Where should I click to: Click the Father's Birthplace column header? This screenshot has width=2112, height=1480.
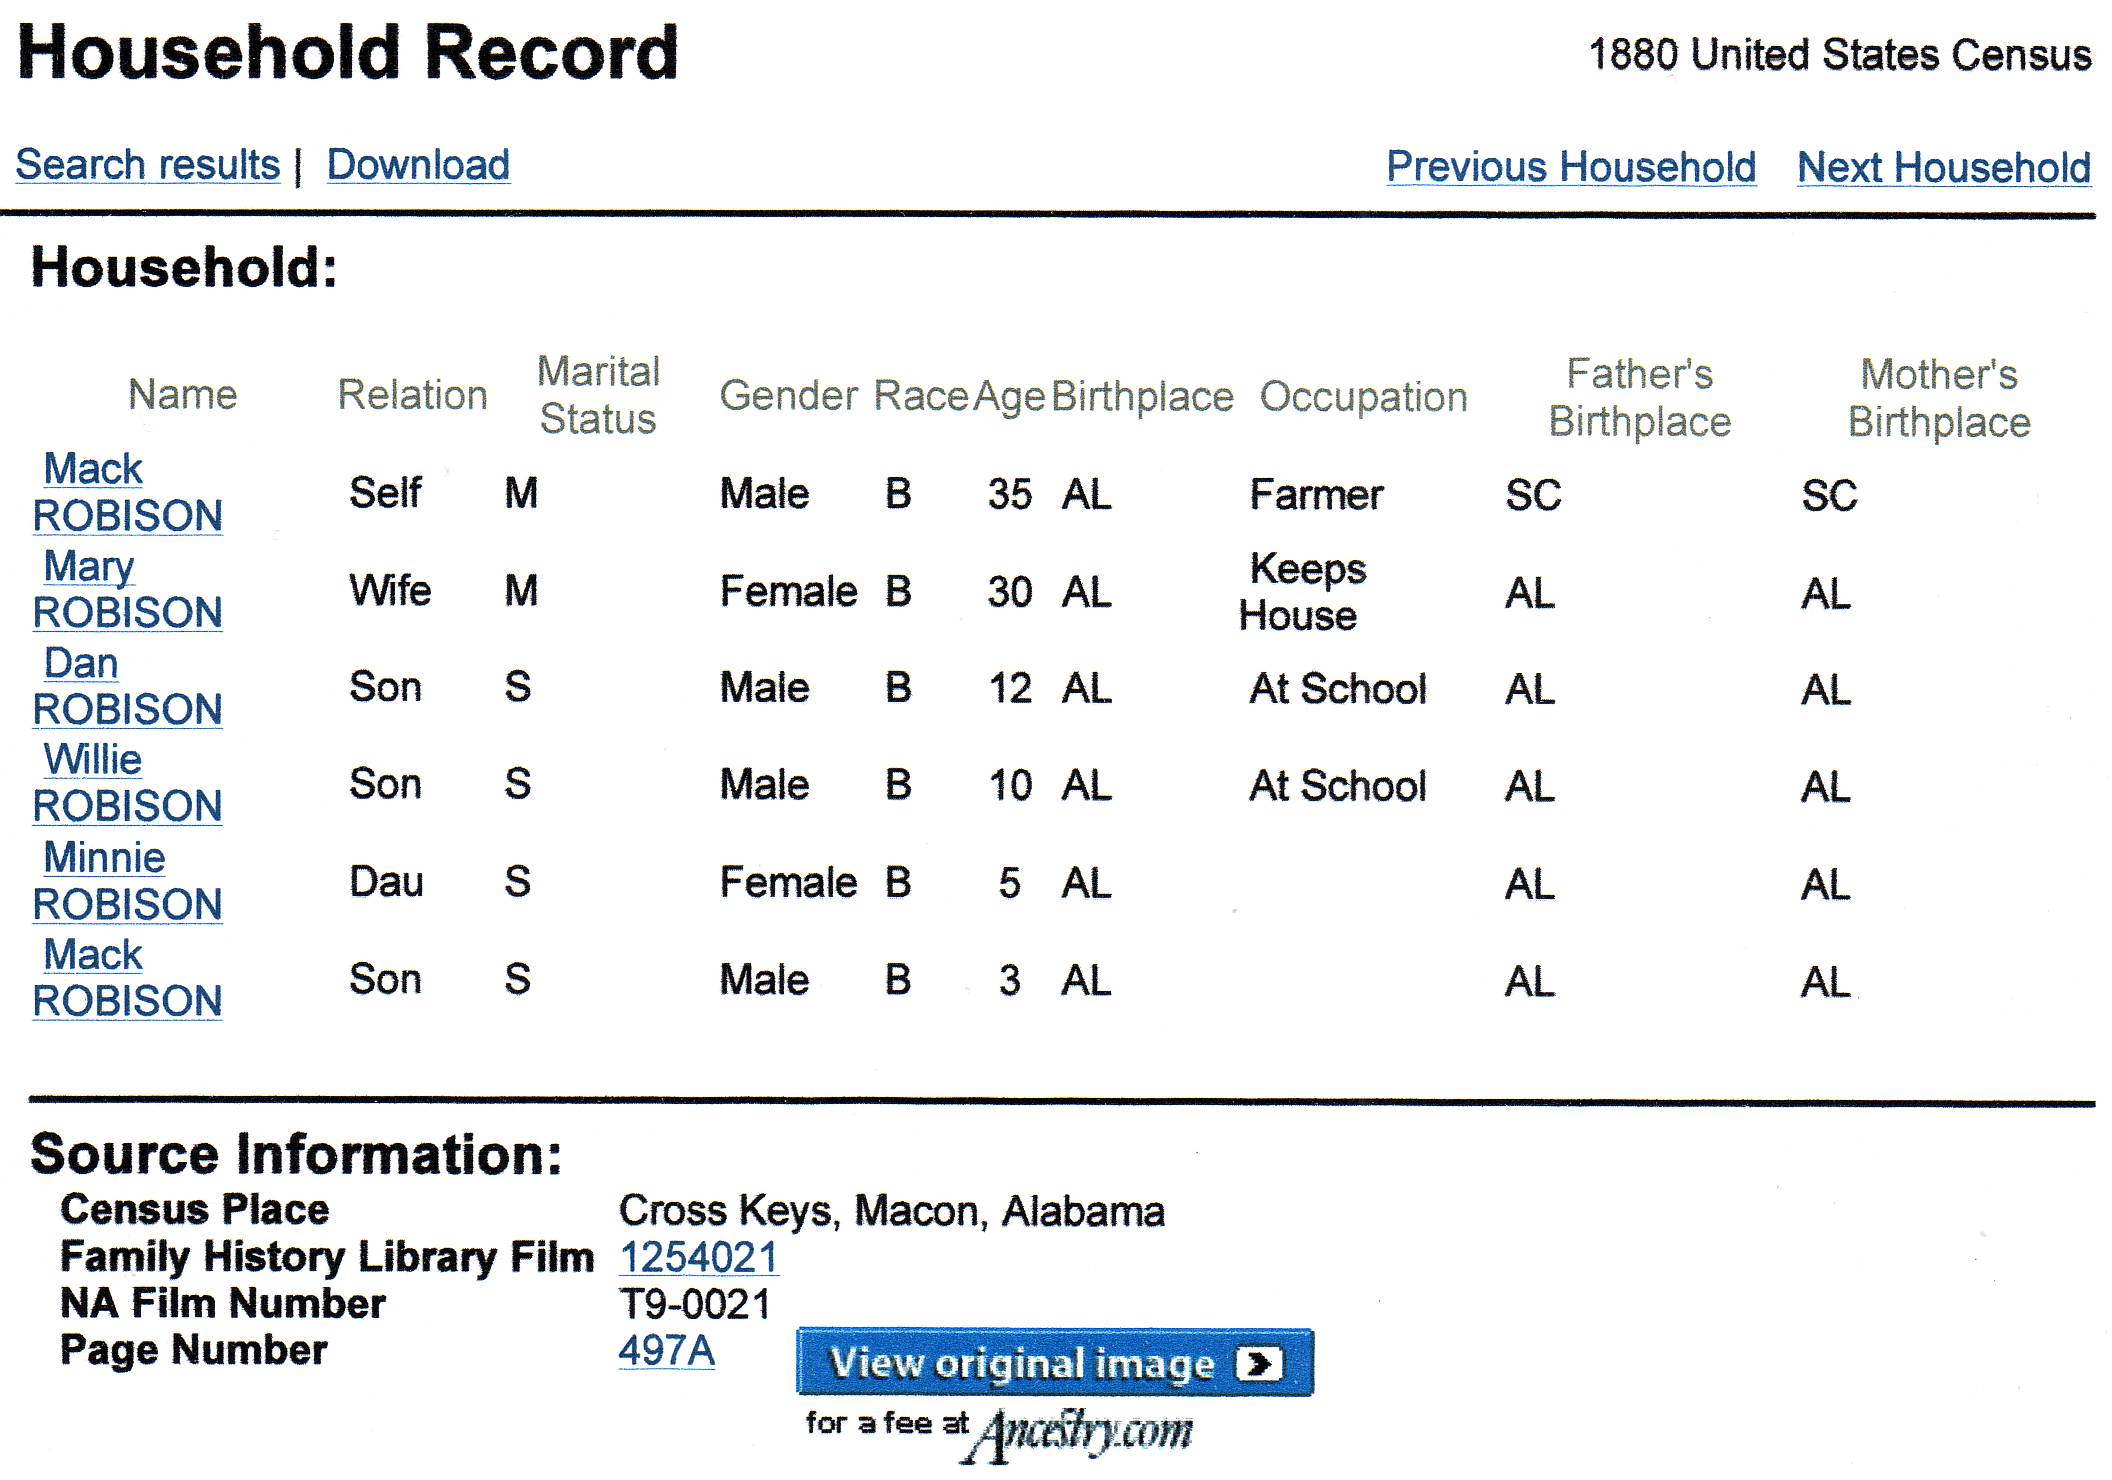1640,398
